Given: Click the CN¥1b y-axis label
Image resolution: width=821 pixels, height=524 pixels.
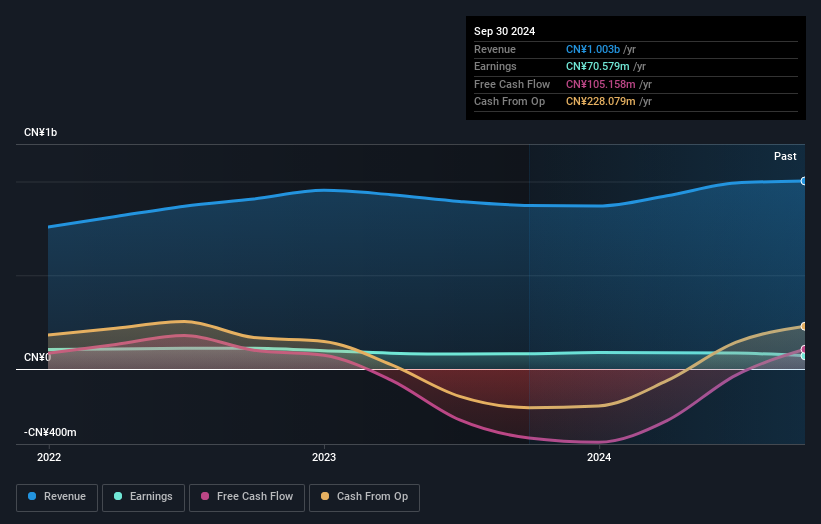Looking at the screenshot, I should [40, 132].
